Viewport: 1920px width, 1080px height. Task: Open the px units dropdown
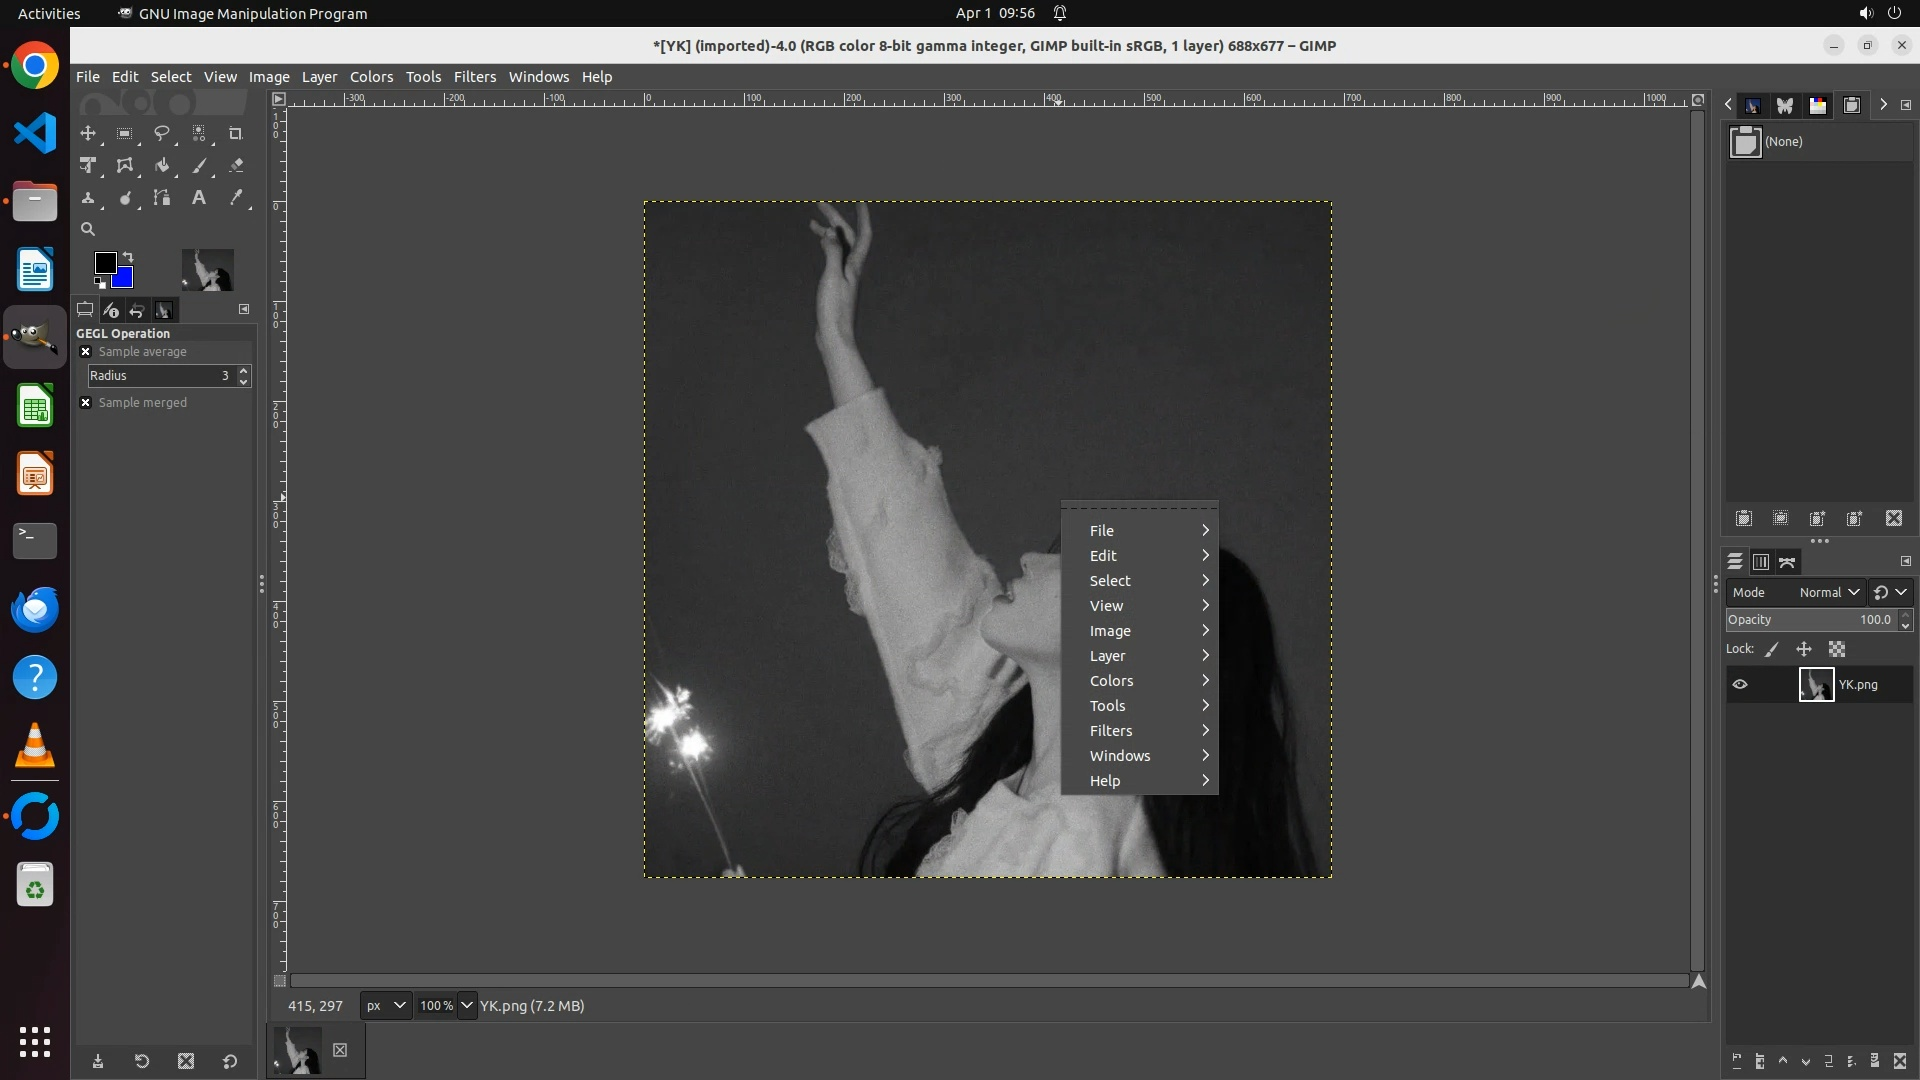click(x=386, y=1006)
